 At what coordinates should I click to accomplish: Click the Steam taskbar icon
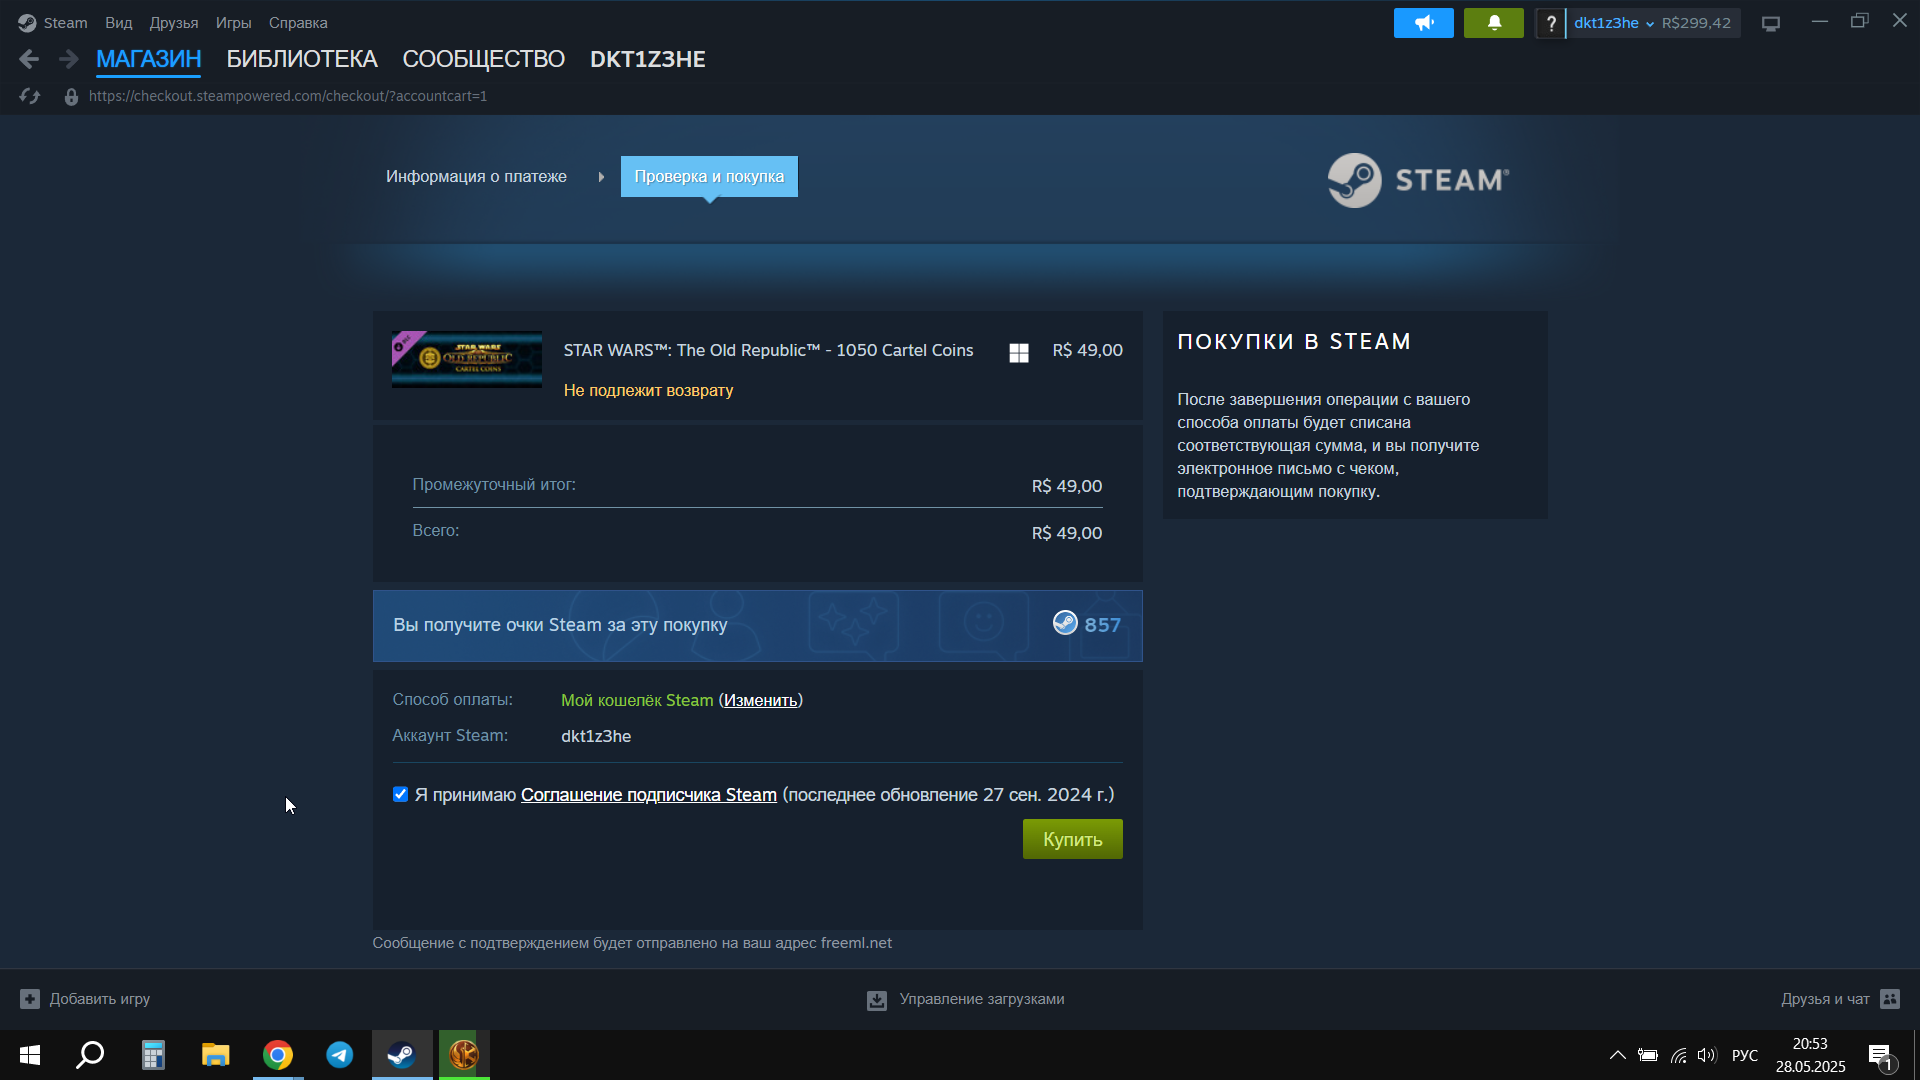coord(402,1055)
